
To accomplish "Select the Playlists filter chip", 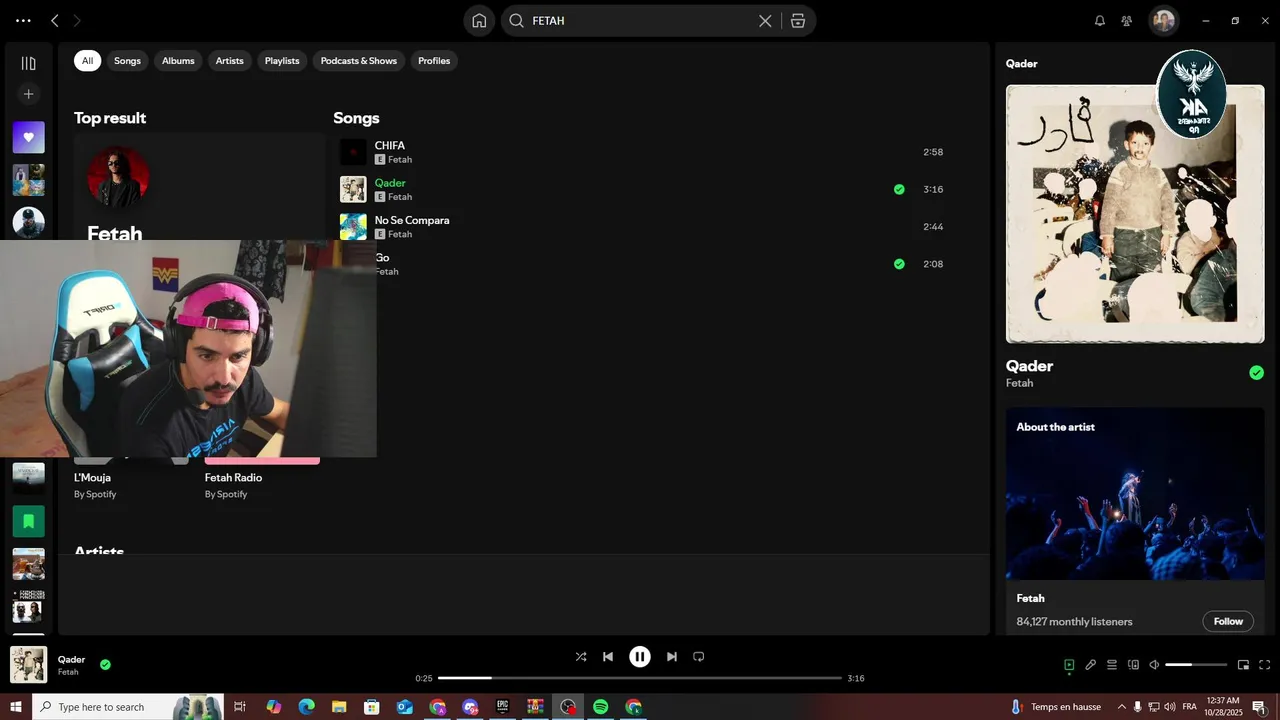I will (x=282, y=61).
